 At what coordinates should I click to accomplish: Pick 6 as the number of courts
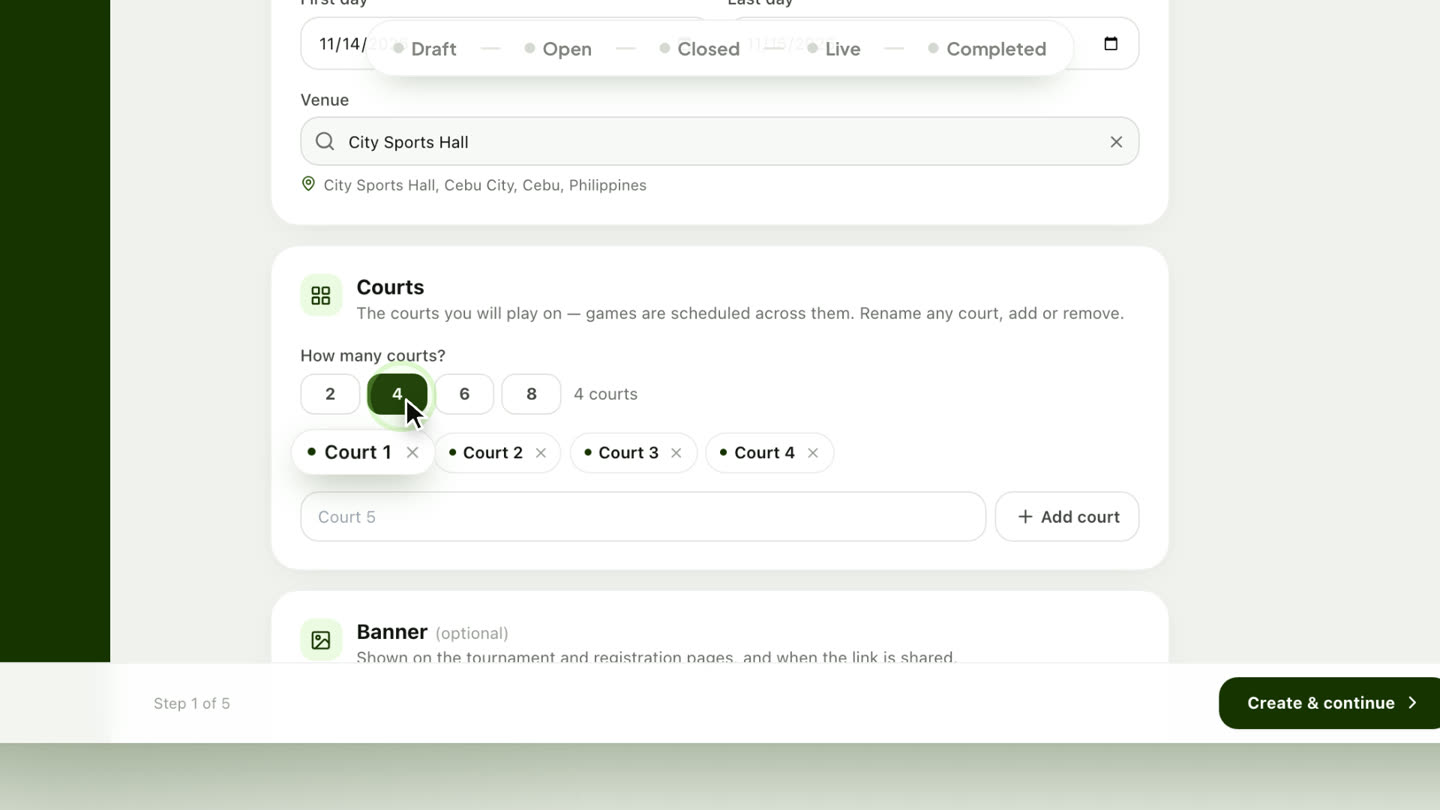[x=464, y=394]
